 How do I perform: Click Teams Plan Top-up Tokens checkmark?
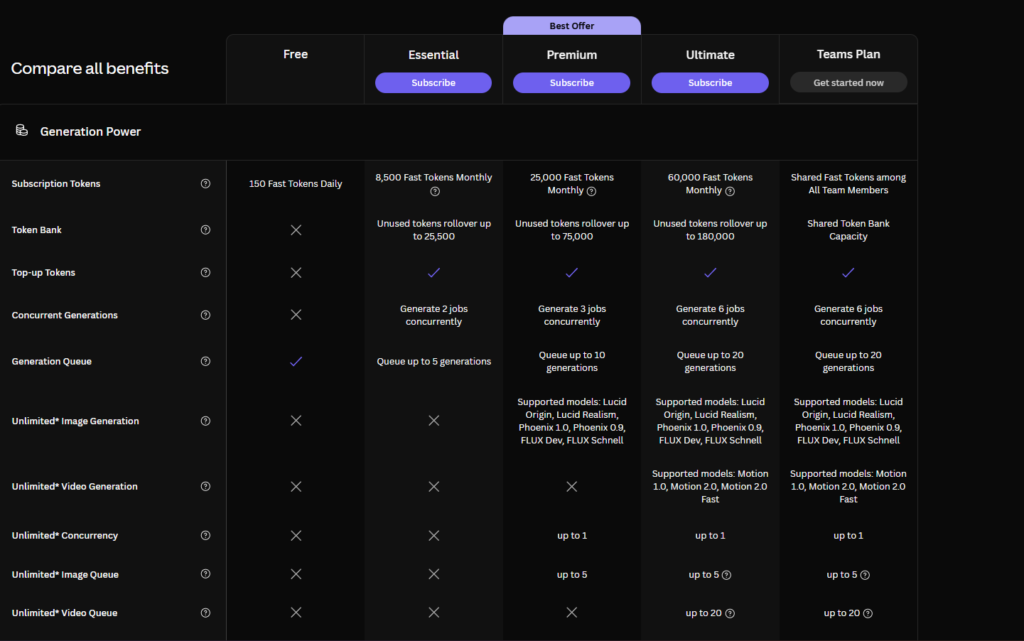tap(848, 273)
